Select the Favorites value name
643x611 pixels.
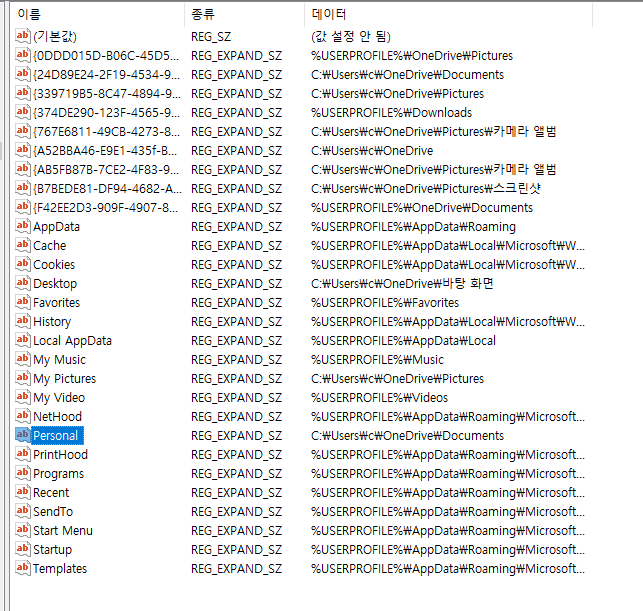point(57,303)
